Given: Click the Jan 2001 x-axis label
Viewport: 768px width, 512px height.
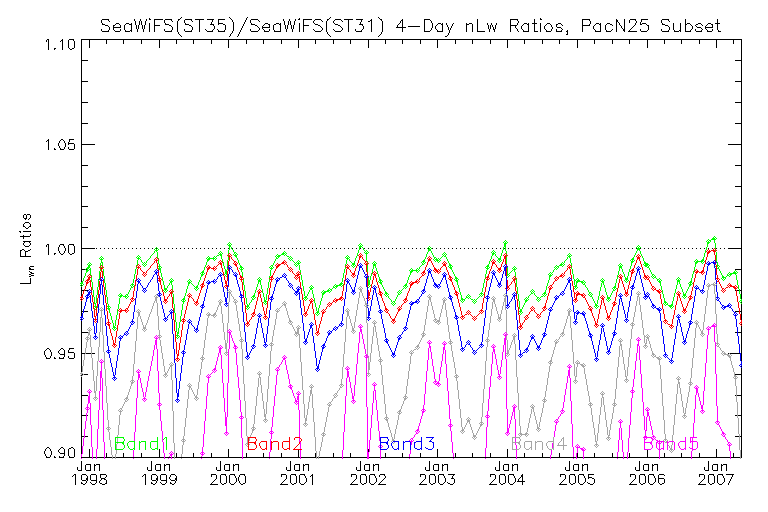Looking at the screenshot, I should pyautogui.click(x=298, y=473).
